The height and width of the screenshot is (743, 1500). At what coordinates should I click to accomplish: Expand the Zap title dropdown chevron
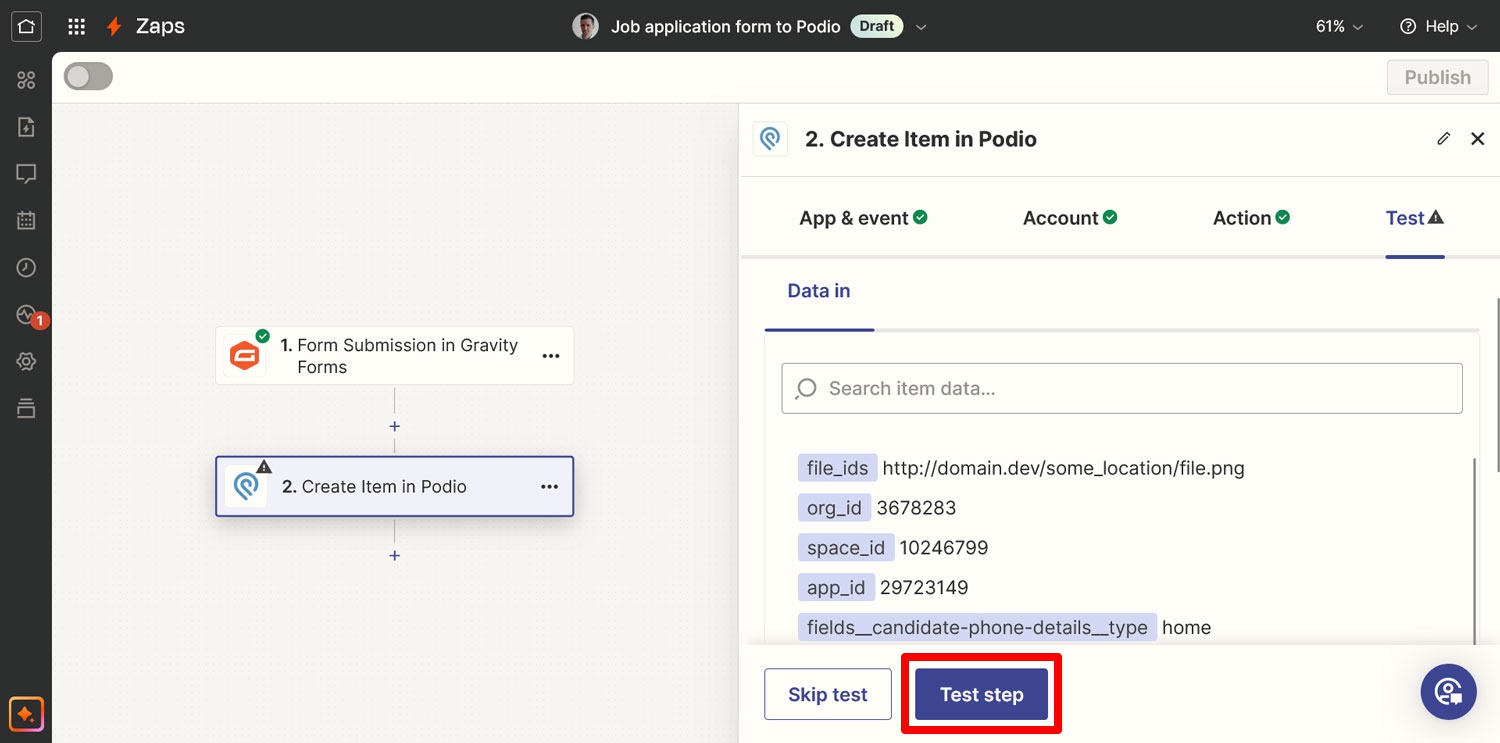[921, 27]
